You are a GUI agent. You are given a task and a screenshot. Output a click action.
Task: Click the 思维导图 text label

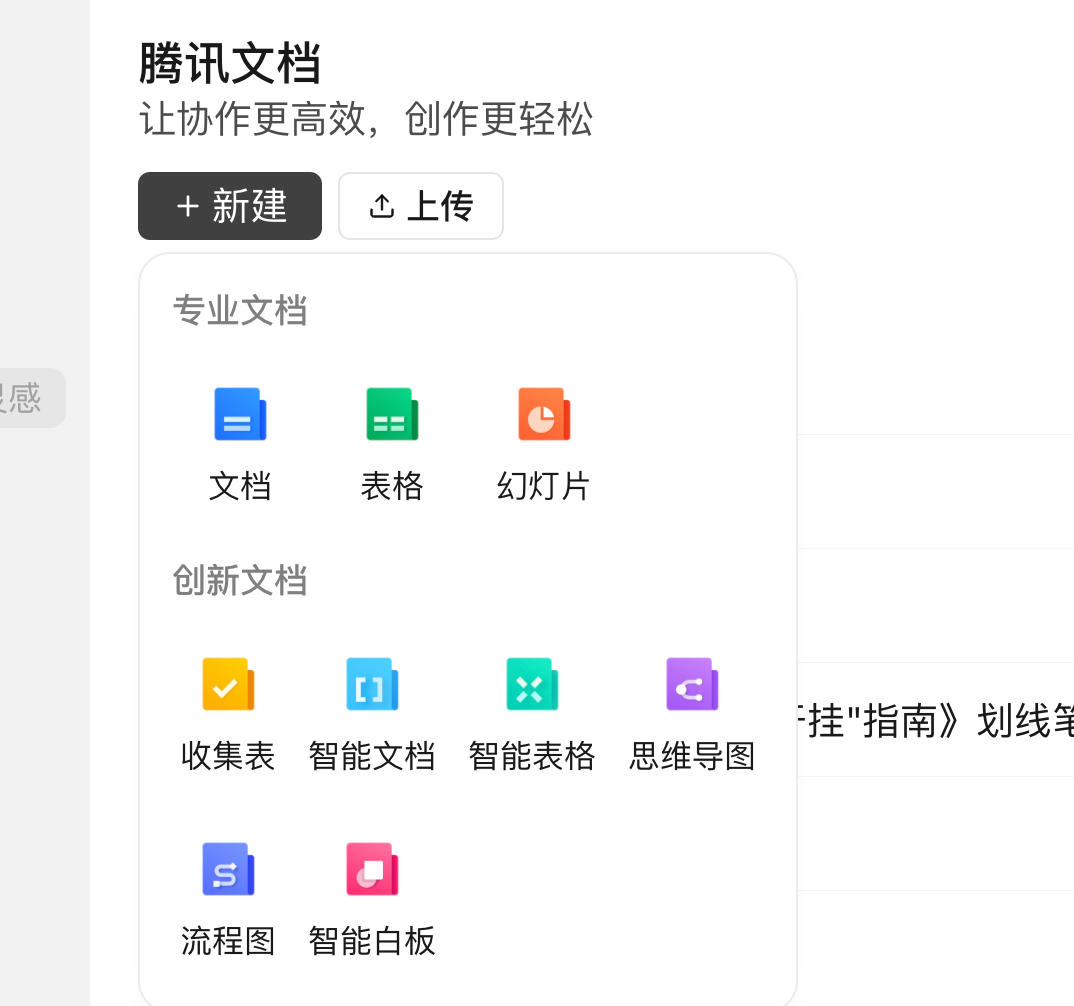point(692,756)
